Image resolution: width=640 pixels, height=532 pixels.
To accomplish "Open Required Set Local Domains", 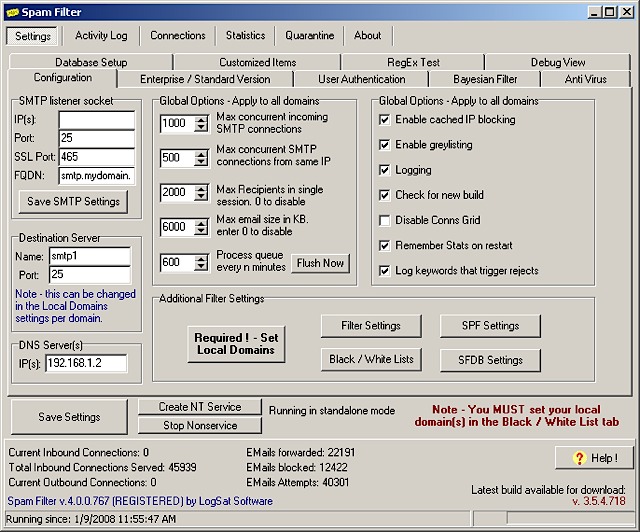I will [236, 344].
